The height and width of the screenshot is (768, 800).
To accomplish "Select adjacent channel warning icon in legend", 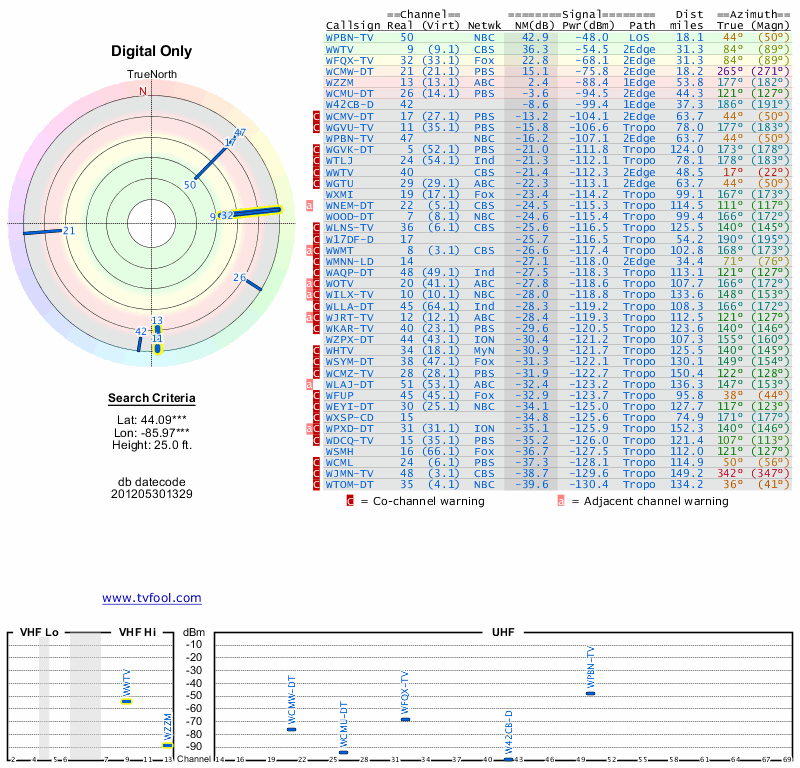I will 561,501.
